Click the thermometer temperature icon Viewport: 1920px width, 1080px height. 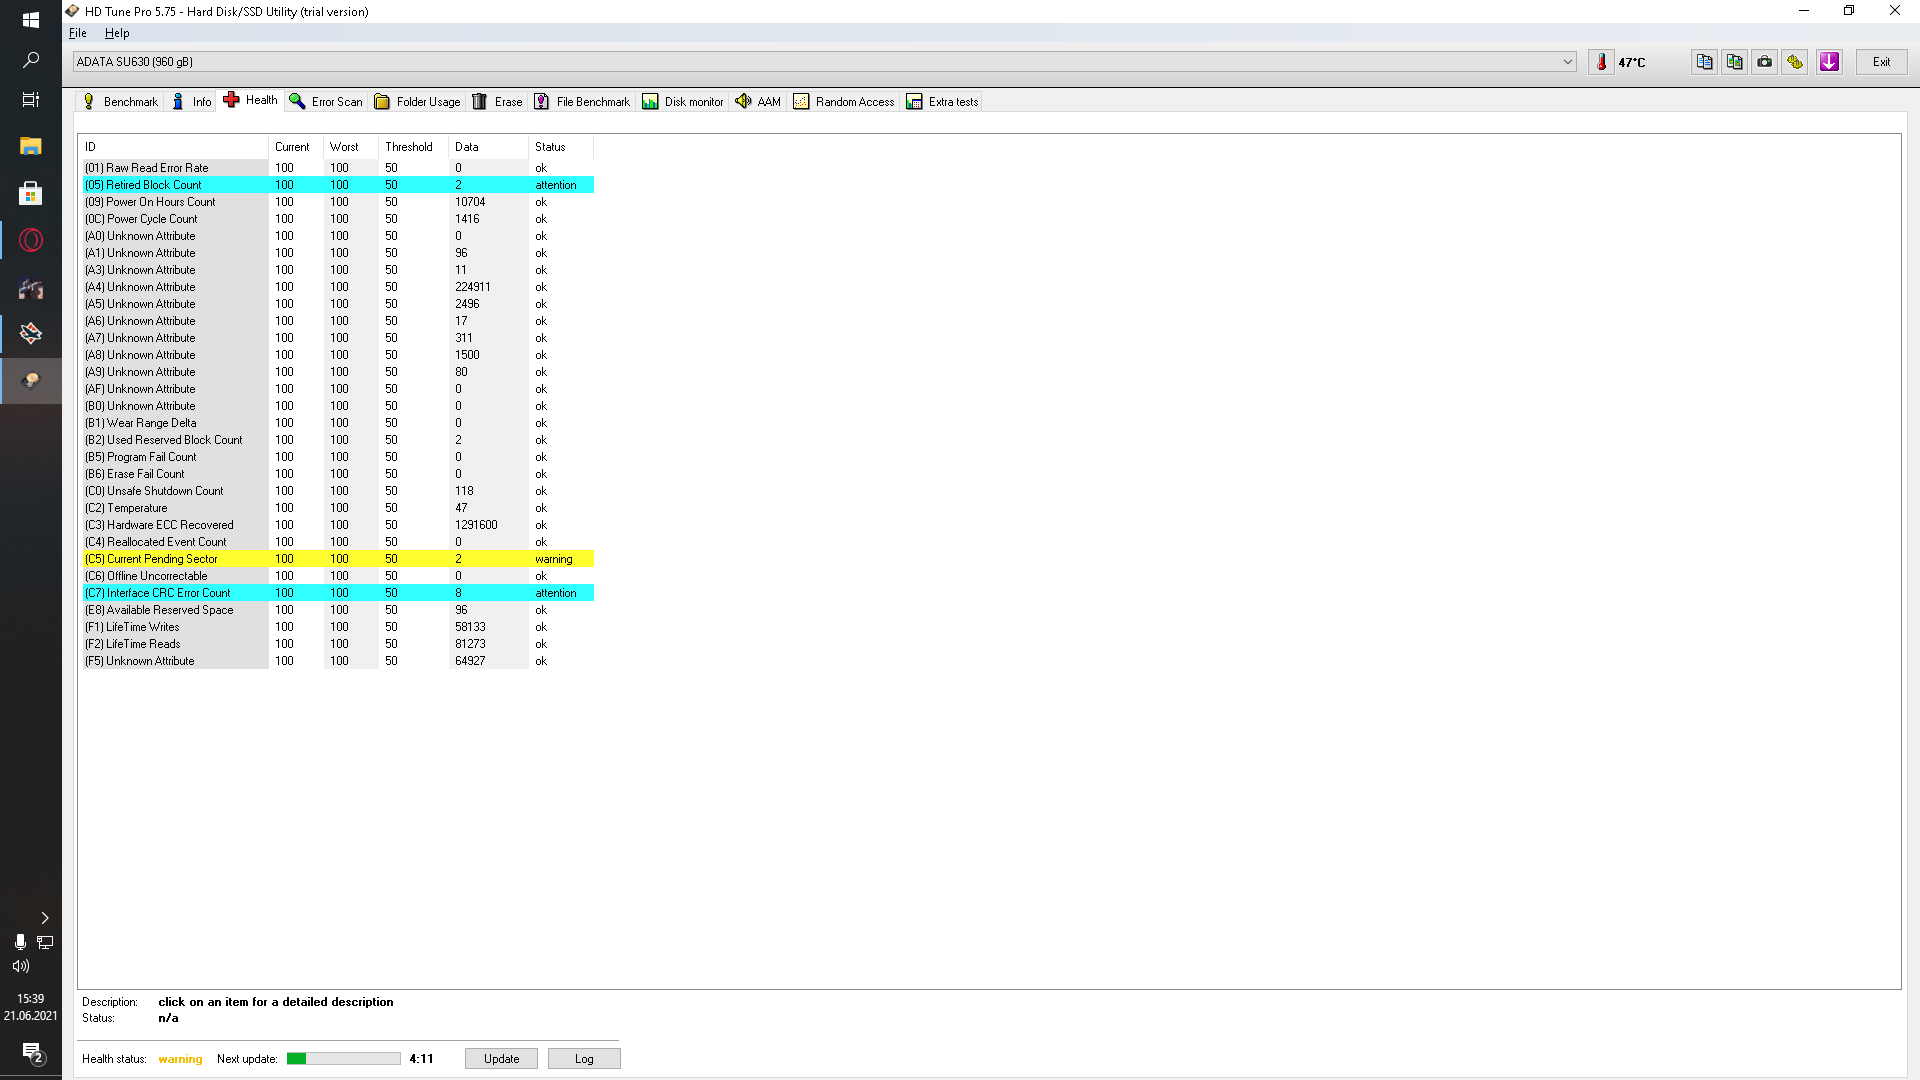click(1601, 62)
